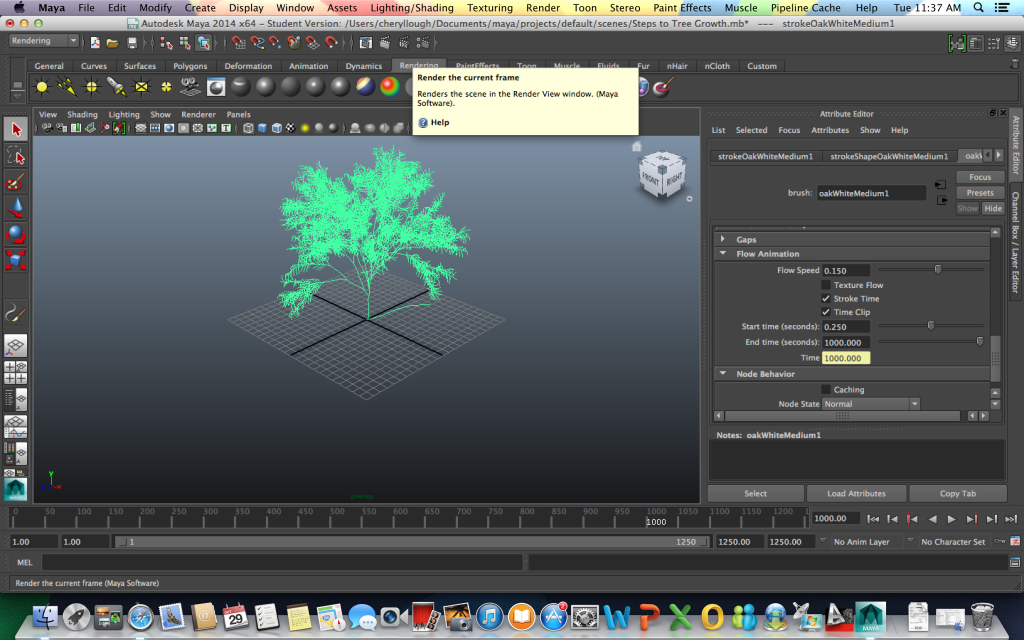
Task: Enable the Snap to Grids magnet icon
Action: tap(239, 42)
